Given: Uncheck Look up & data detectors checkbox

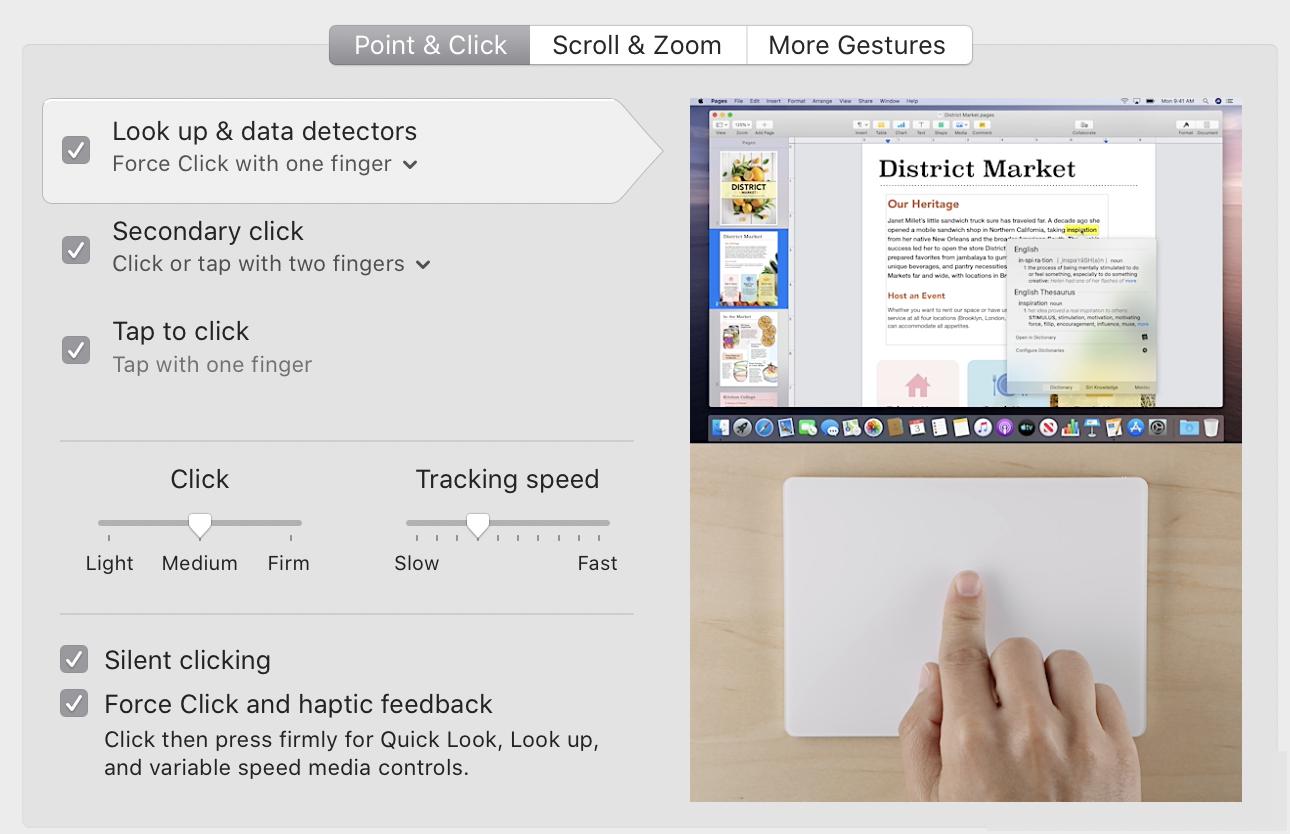Looking at the screenshot, I should point(76,150).
